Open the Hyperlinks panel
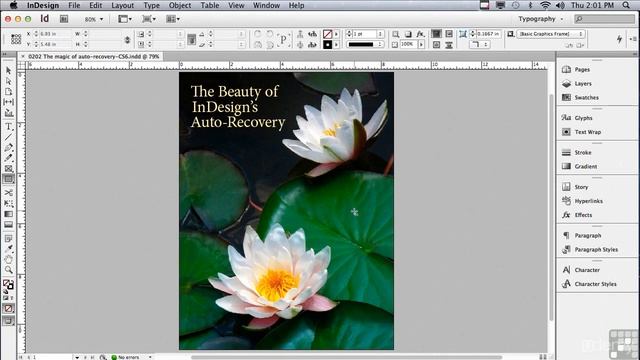The image size is (640, 360). click(x=582, y=201)
